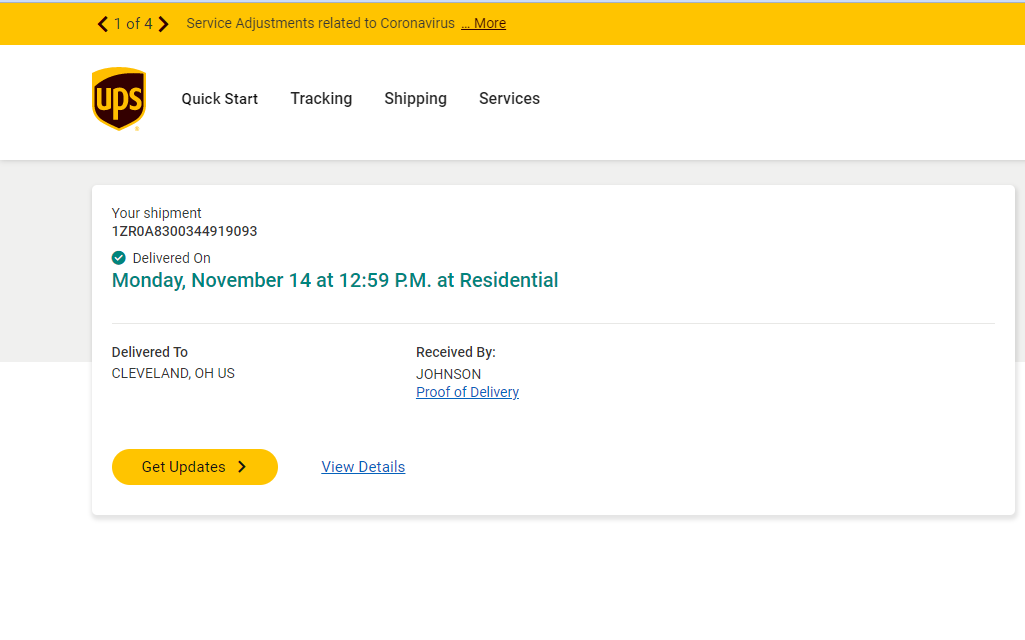Click the receiver name JOHNSON
Screen dimensions: 1025x640
(448, 374)
